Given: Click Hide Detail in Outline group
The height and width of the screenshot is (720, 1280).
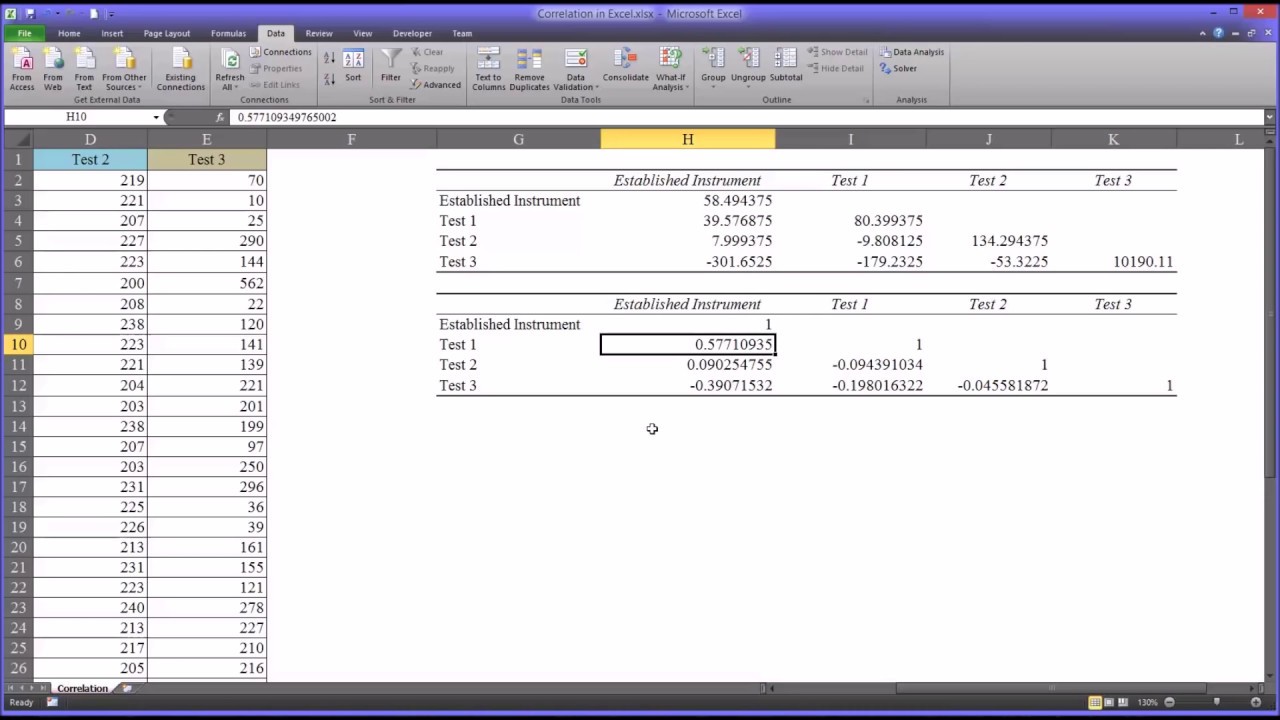Looking at the screenshot, I should [836, 69].
